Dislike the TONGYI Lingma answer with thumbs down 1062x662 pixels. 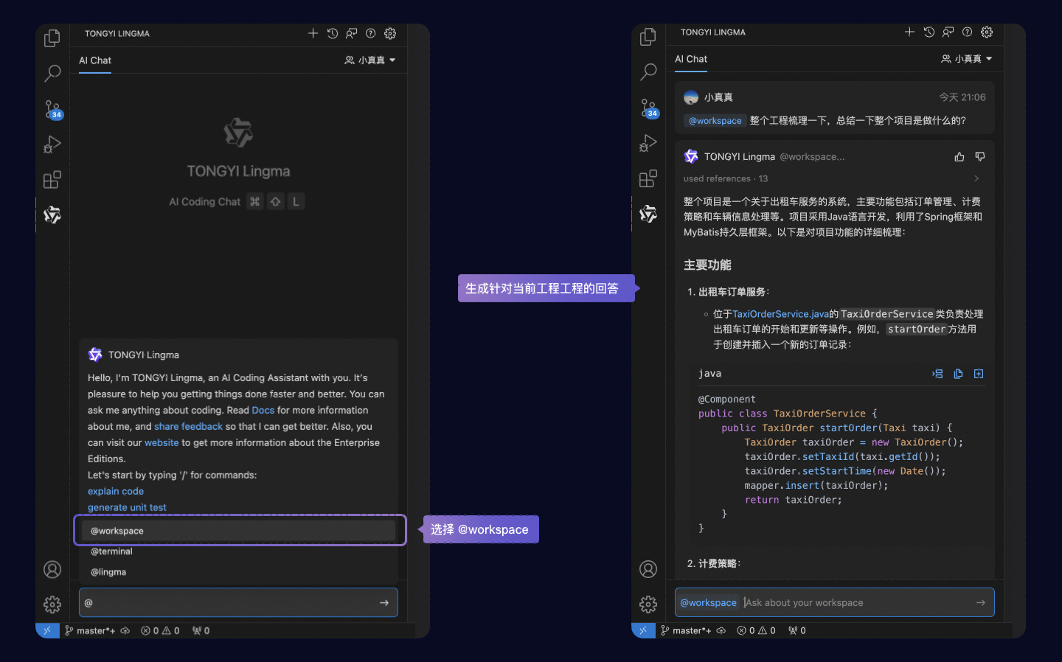[980, 157]
